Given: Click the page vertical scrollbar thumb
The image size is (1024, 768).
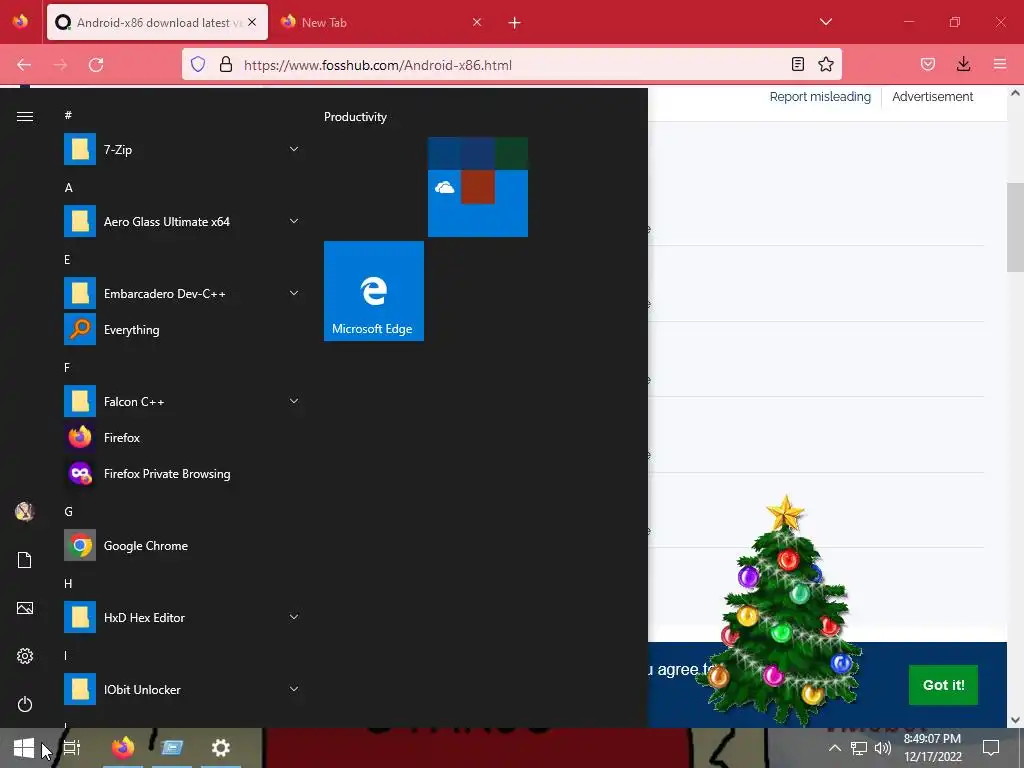Looking at the screenshot, I should tap(1015, 227).
